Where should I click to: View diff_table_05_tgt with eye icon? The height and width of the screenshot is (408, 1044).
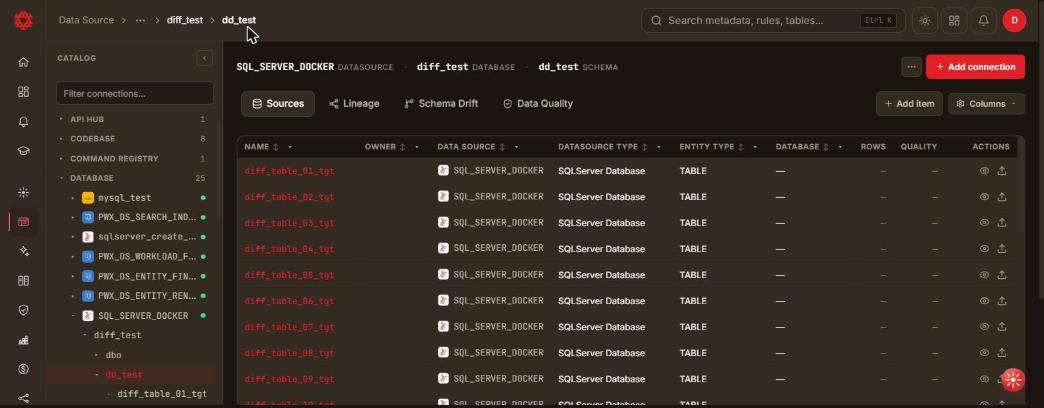click(x=984, y=275)
